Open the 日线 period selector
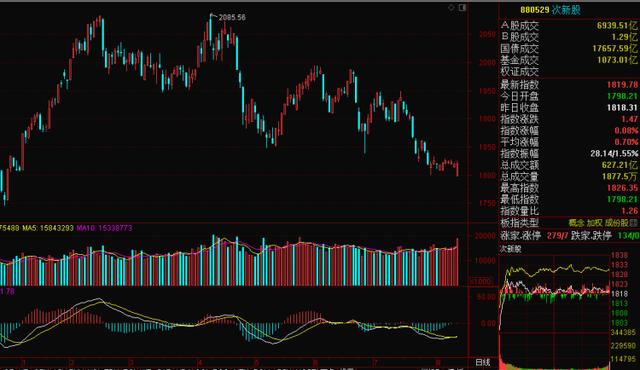 (x=482, y=362)
